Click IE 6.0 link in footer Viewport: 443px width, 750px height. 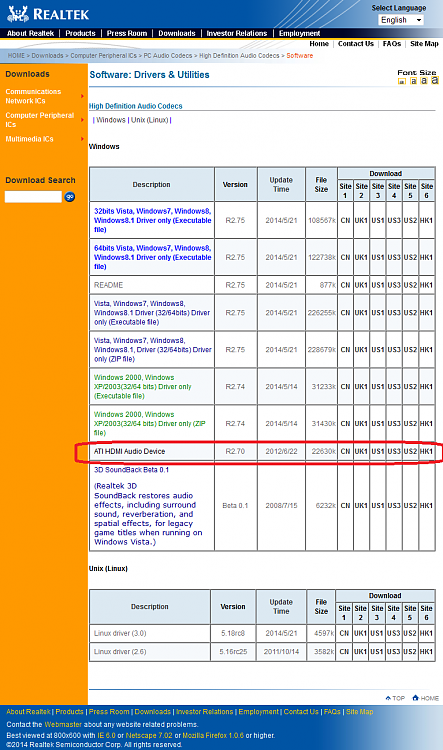point(107,735)
